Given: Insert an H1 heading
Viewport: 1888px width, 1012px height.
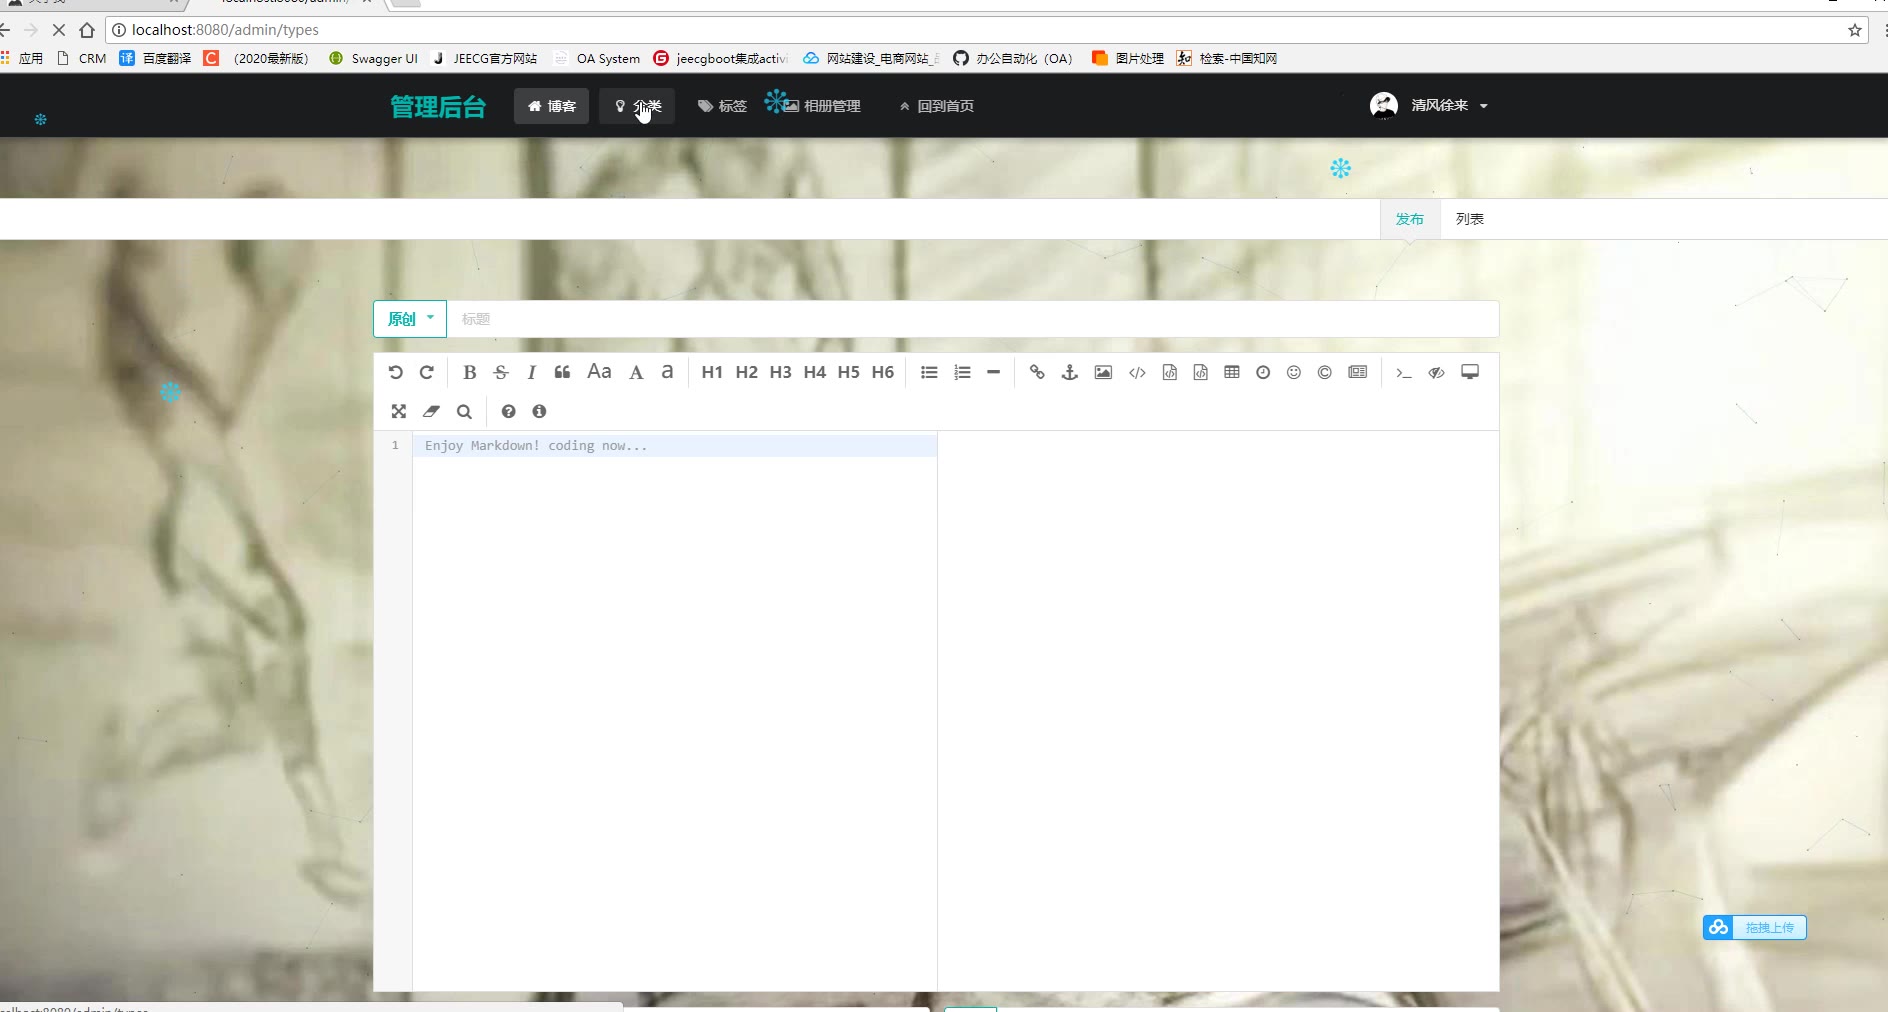Looking at the screenshot, I should click(712, 372).
